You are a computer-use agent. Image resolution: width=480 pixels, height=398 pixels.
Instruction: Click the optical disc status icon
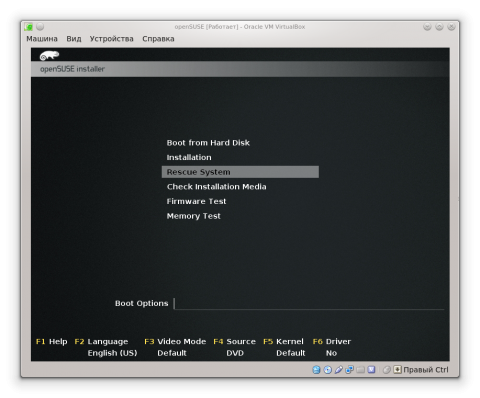[x=328, y=369]
